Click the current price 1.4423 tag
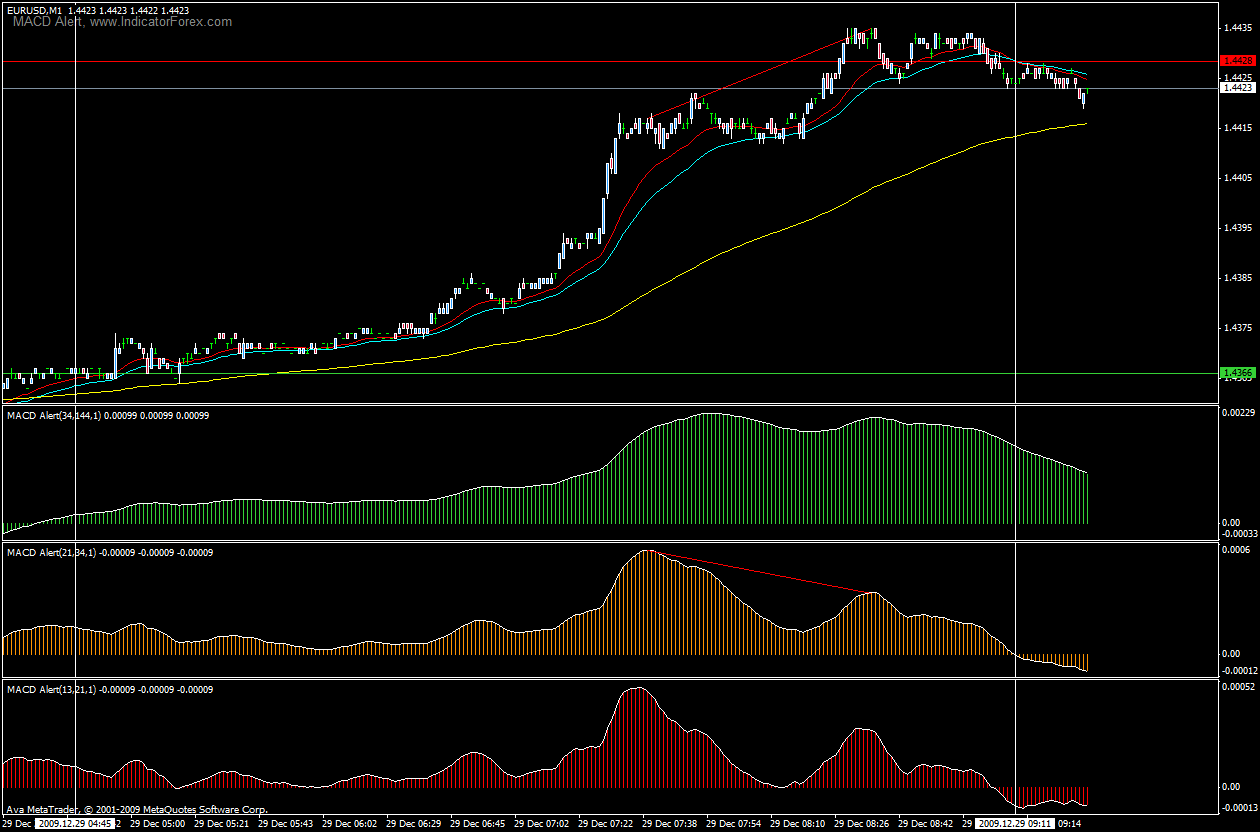Viewport: 1260px width, 832px height. click(x=1238, y=88)
